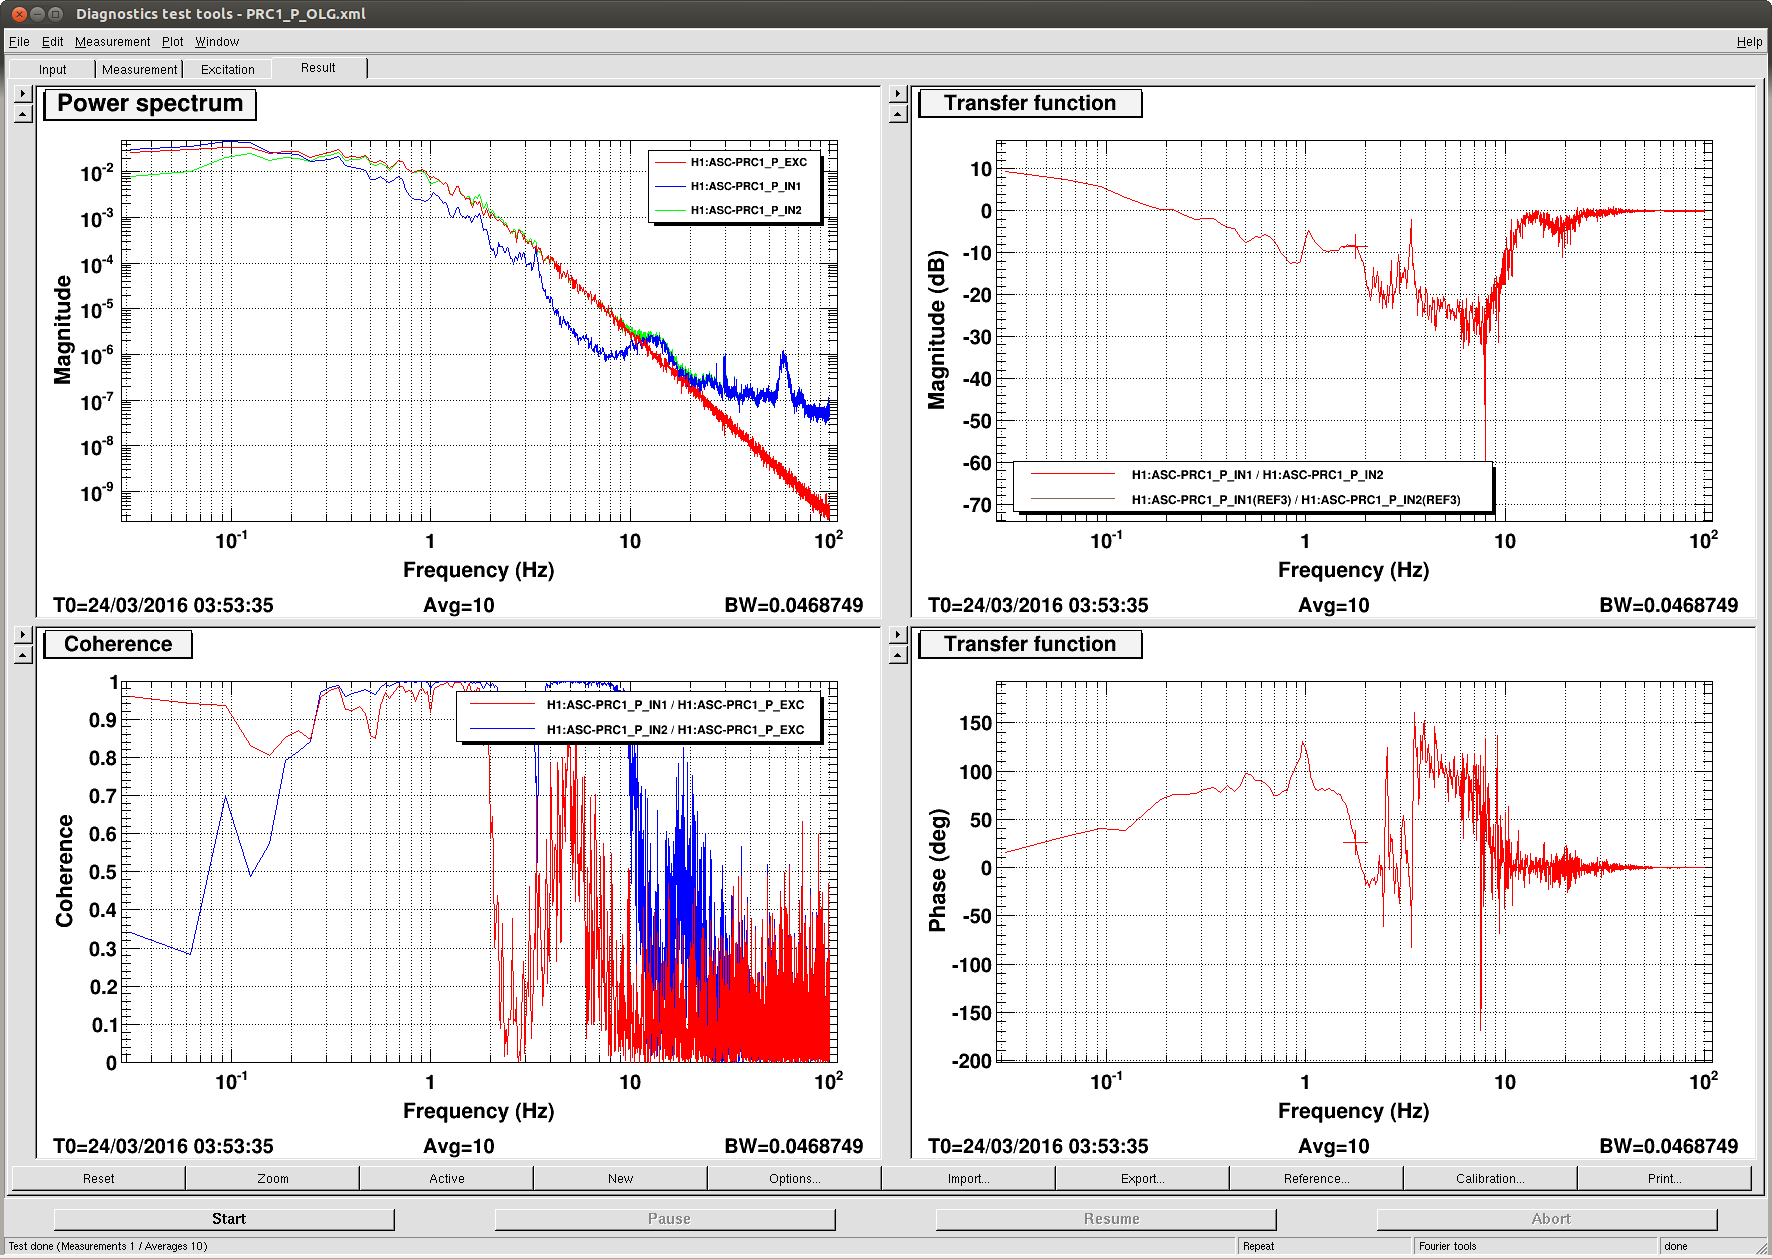Image resolution: width=1772 pixels, height=1259 pixels.
Task: Click up-arrow expander beside top Transfer function plot
Action: pyautogui.click(x=898, y=114)
